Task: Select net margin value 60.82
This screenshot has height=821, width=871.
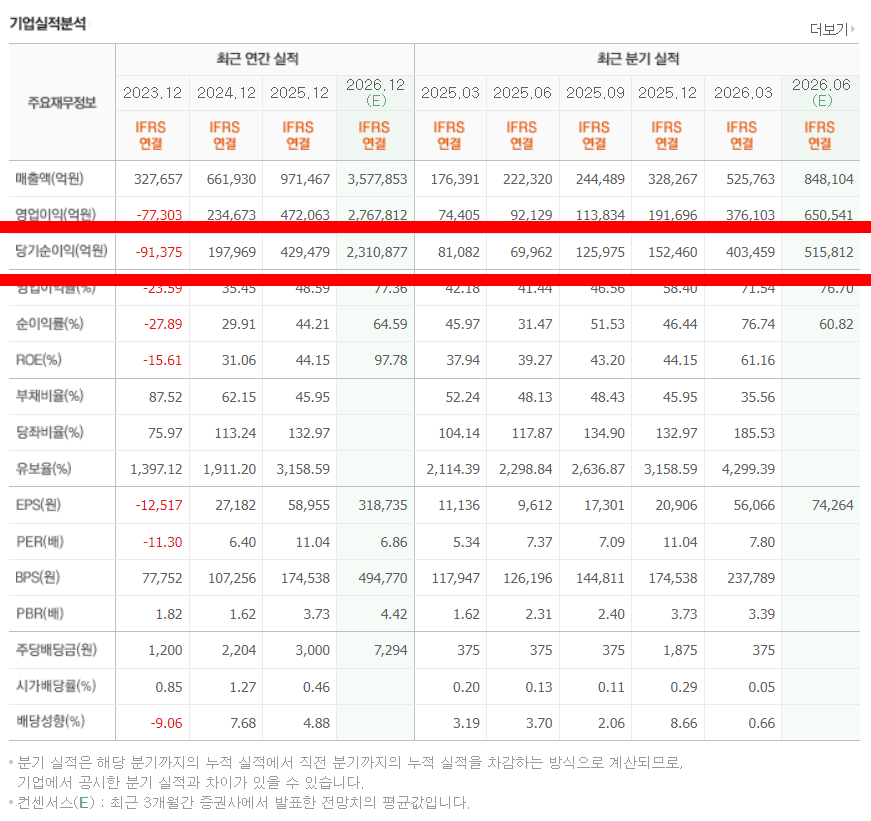Action: pos(836,324)
